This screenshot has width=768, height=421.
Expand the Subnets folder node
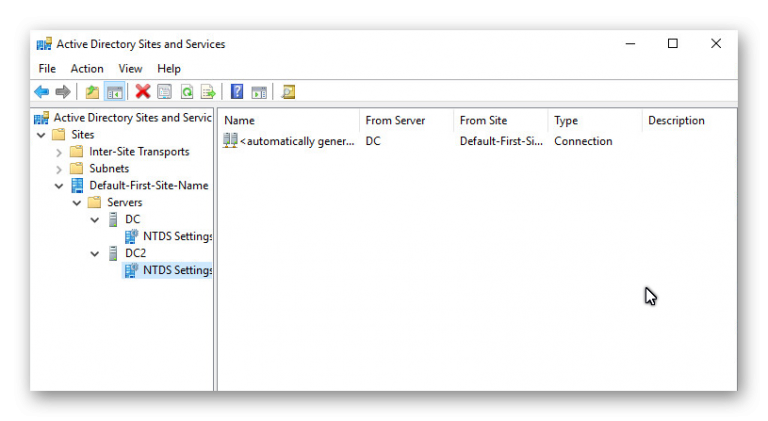(x=59, y=169)
